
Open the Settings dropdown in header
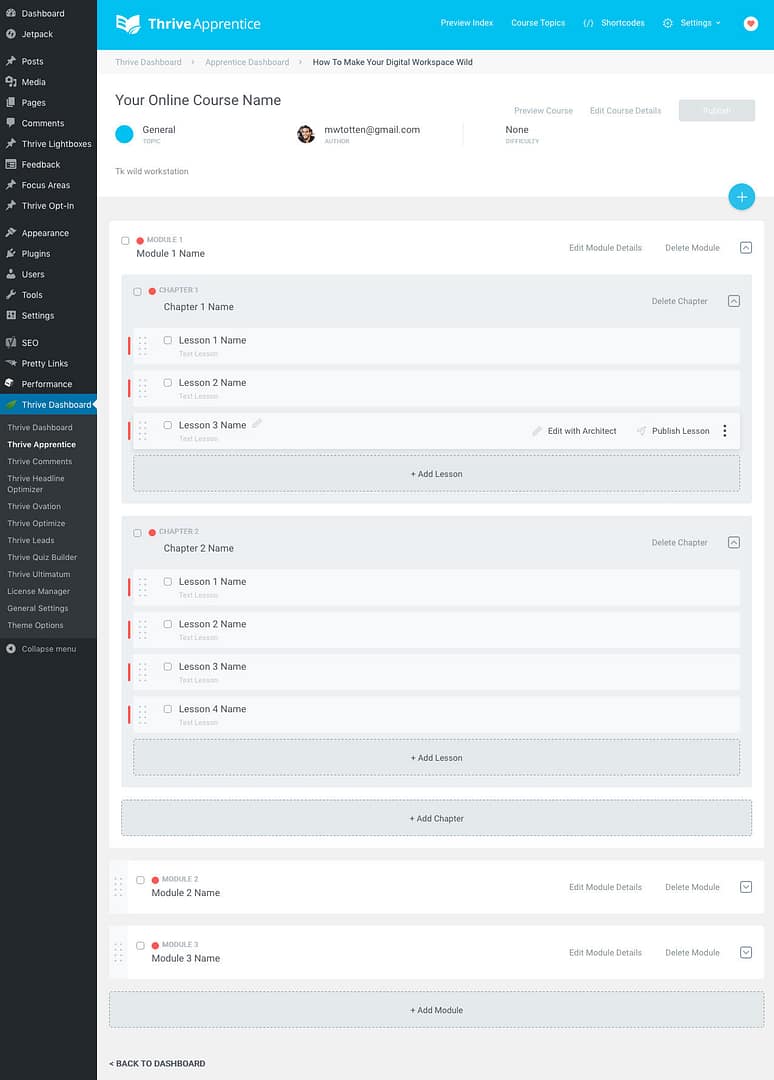(x=692, y=23)
